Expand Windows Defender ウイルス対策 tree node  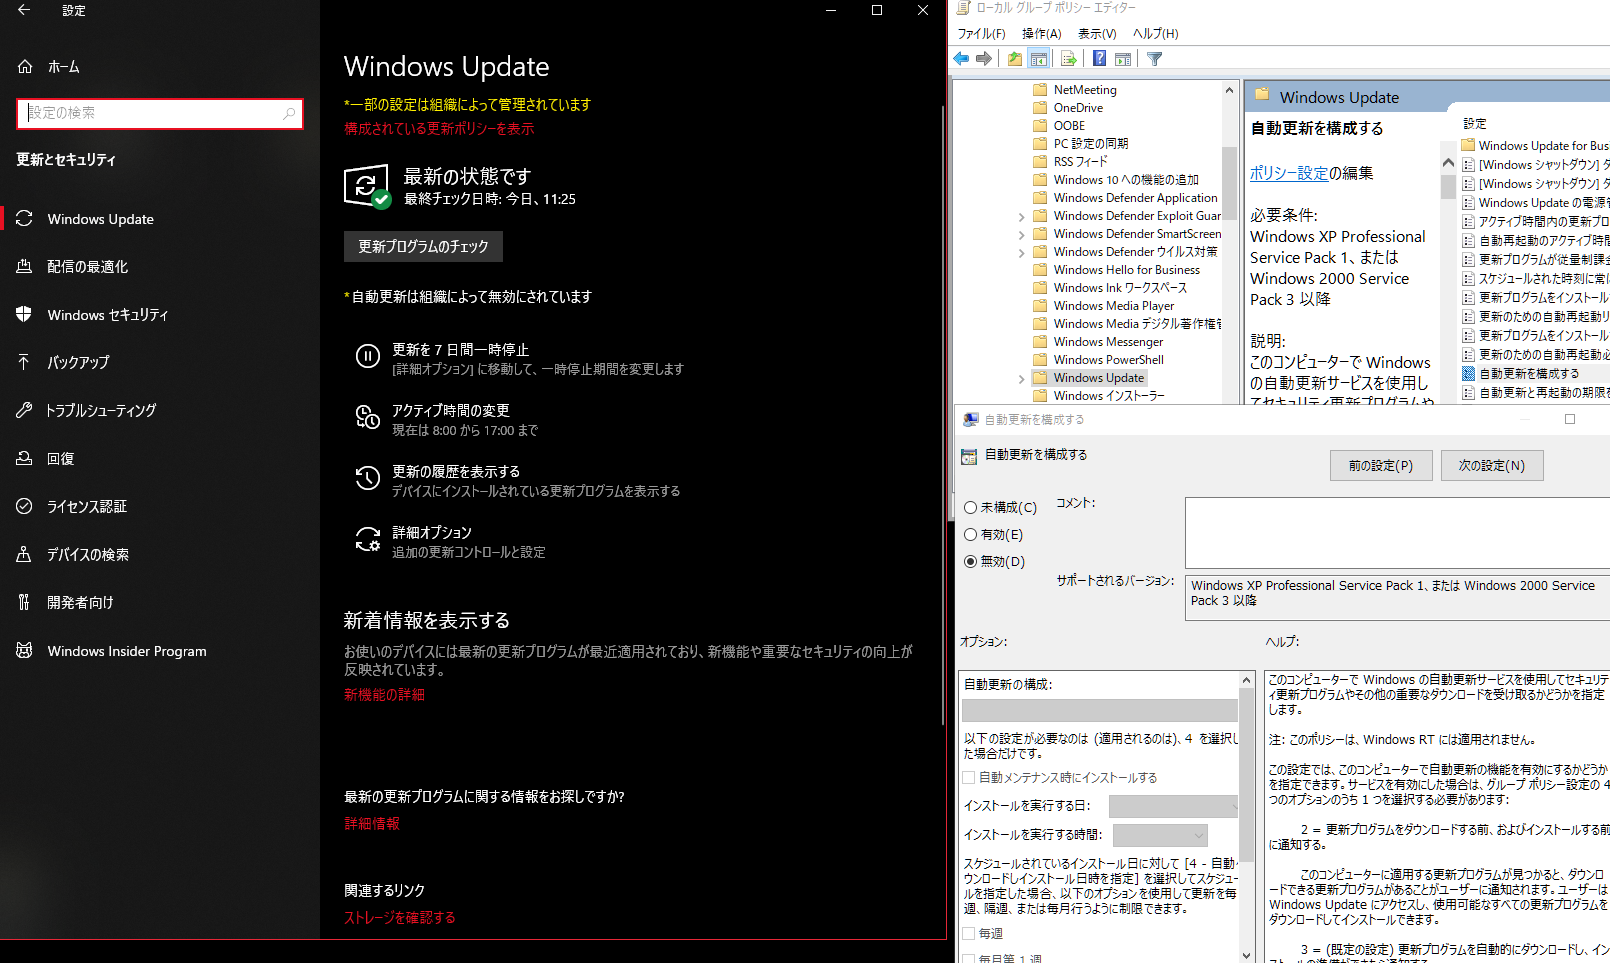coord(1021,253)
